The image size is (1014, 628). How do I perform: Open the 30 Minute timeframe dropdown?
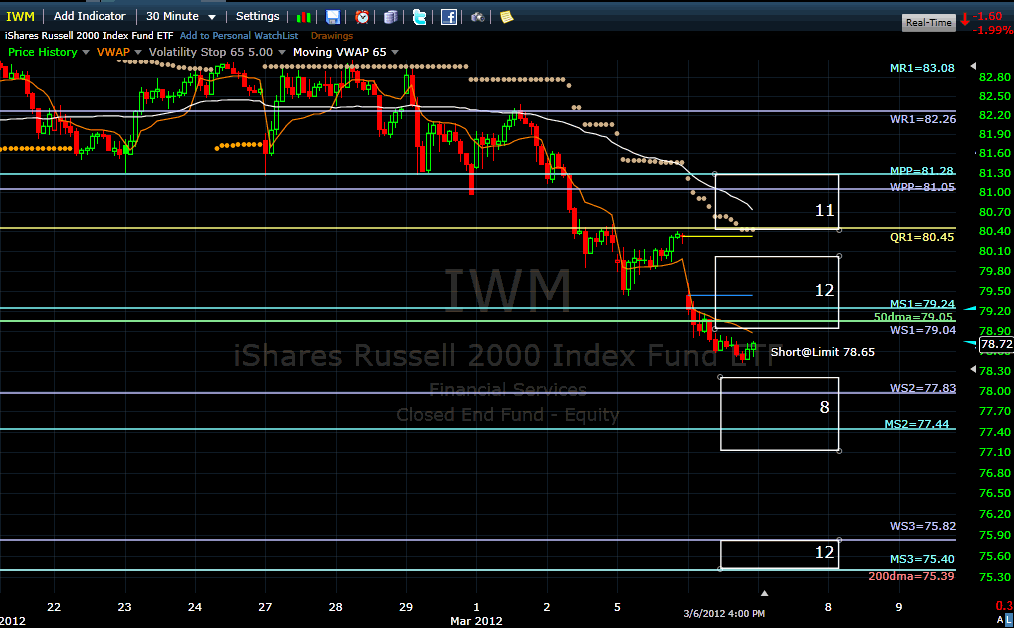pyautogui.click(x=180, y=16)
